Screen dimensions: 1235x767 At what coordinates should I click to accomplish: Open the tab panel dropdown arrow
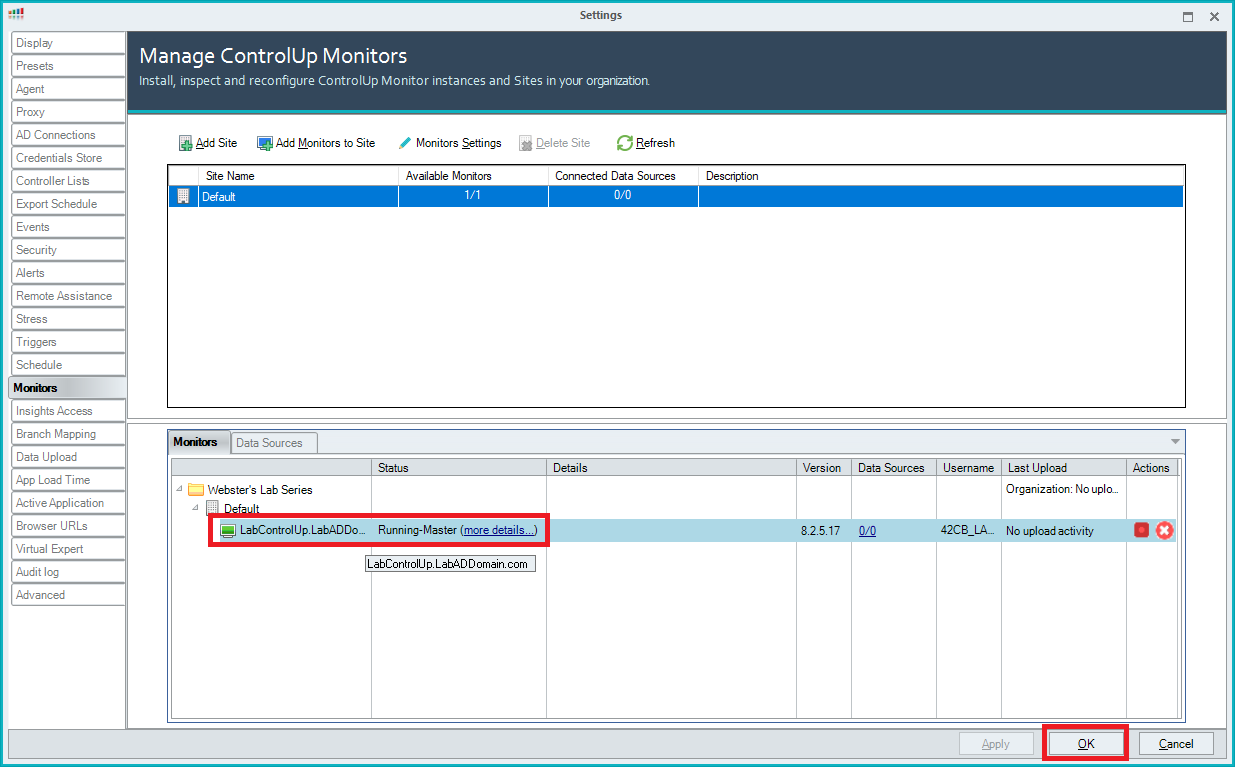1175,441
